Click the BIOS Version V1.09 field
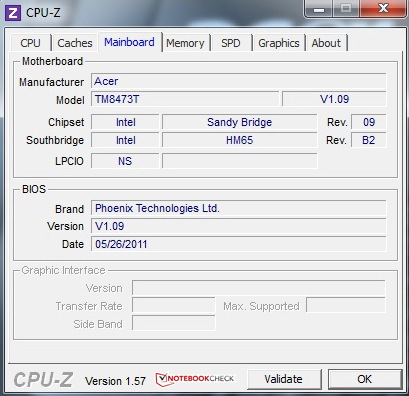Viewport: 409px width, 396px height. pyautogui.click(x=239, y=226)
